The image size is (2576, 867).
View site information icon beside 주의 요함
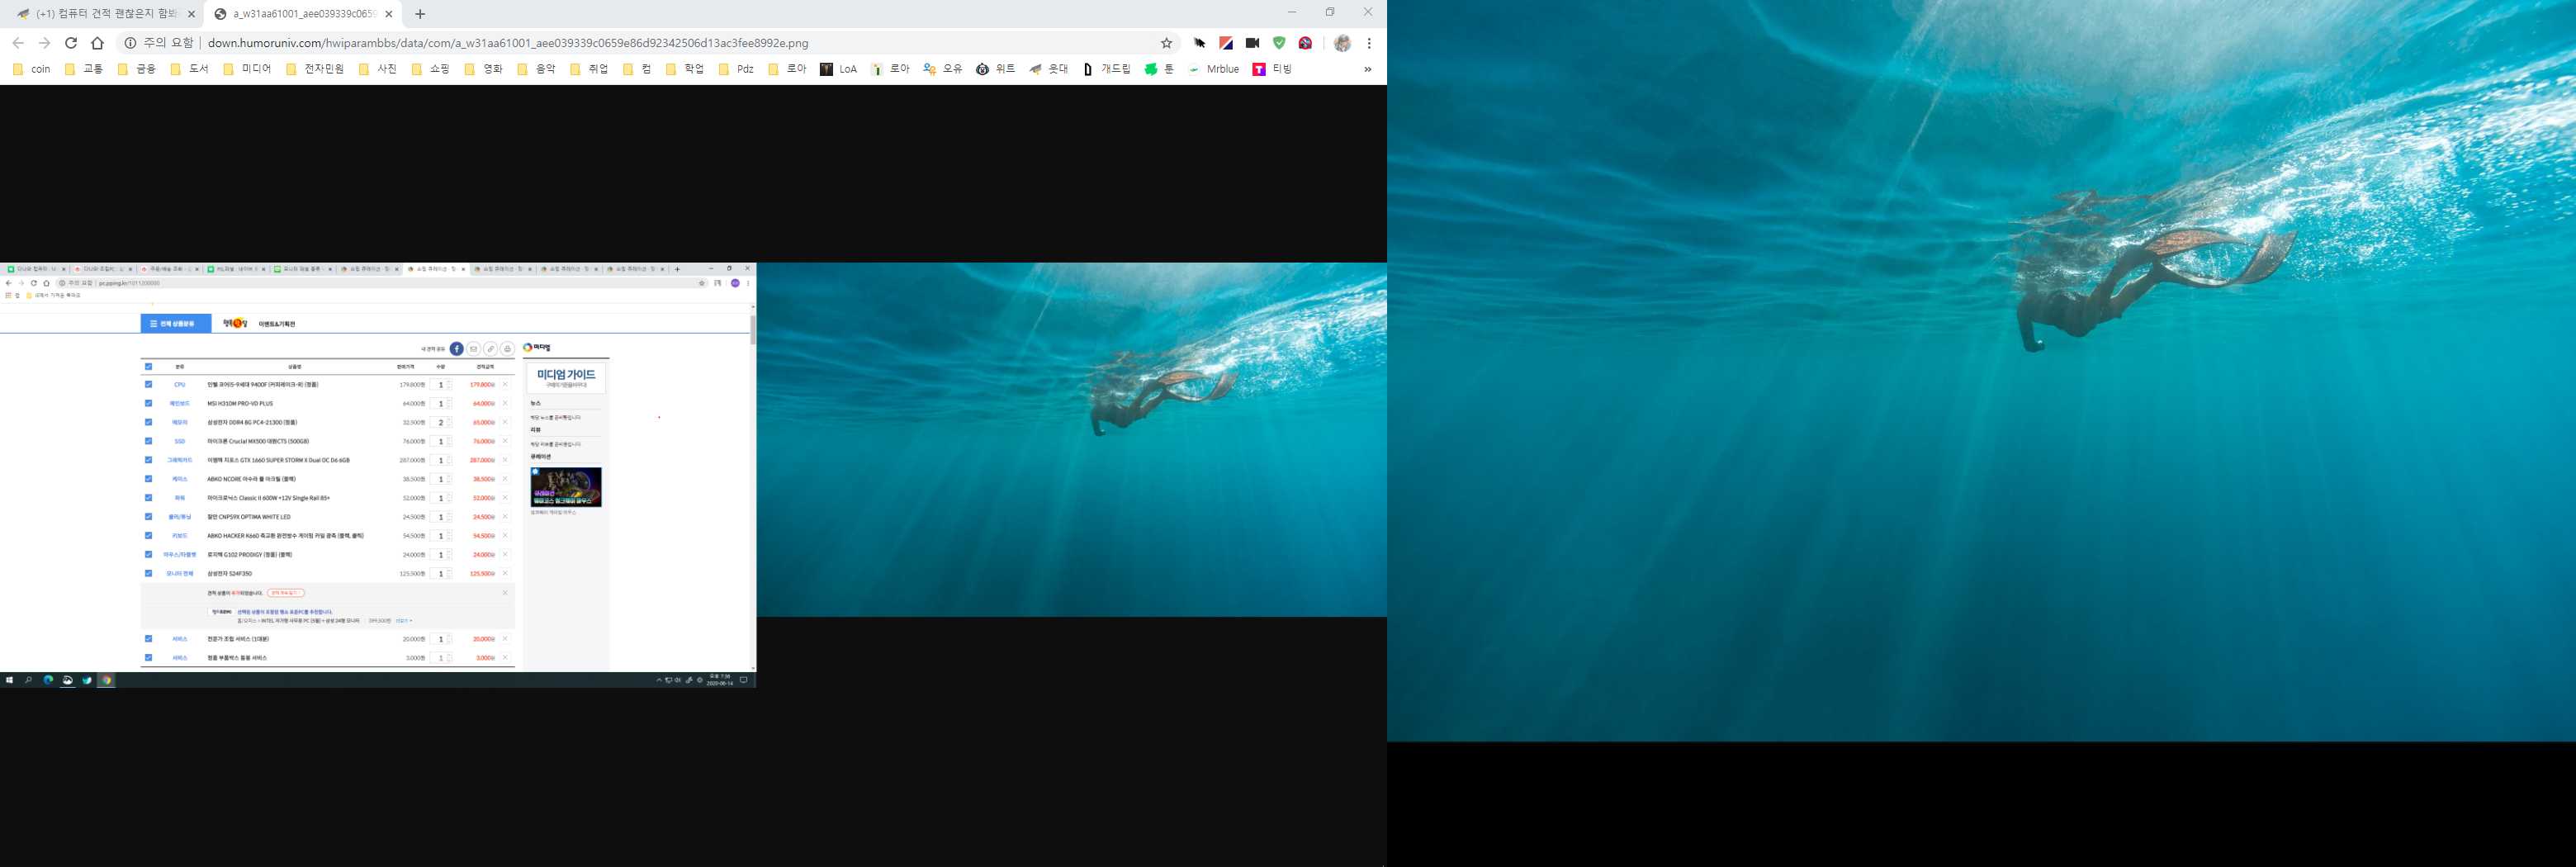pos(130,43)
